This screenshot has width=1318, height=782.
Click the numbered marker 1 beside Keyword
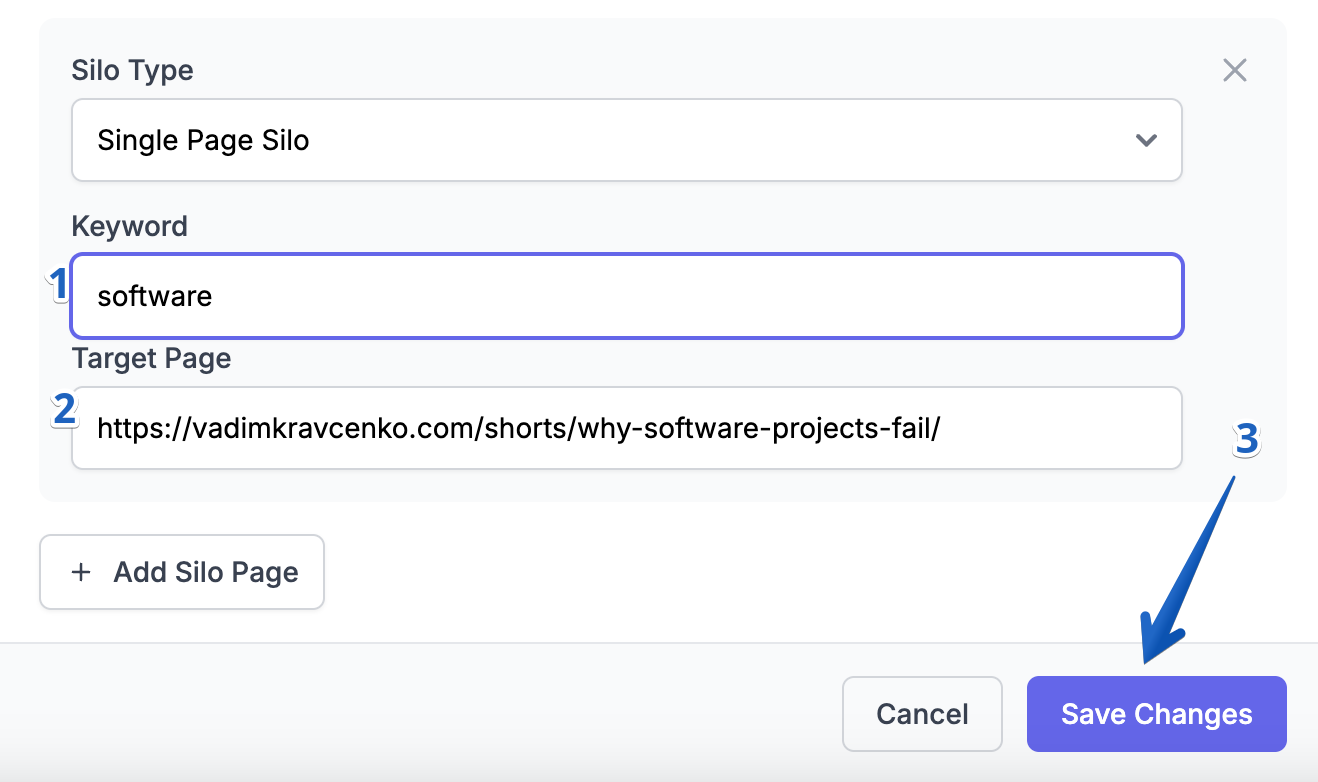point(57,283)
